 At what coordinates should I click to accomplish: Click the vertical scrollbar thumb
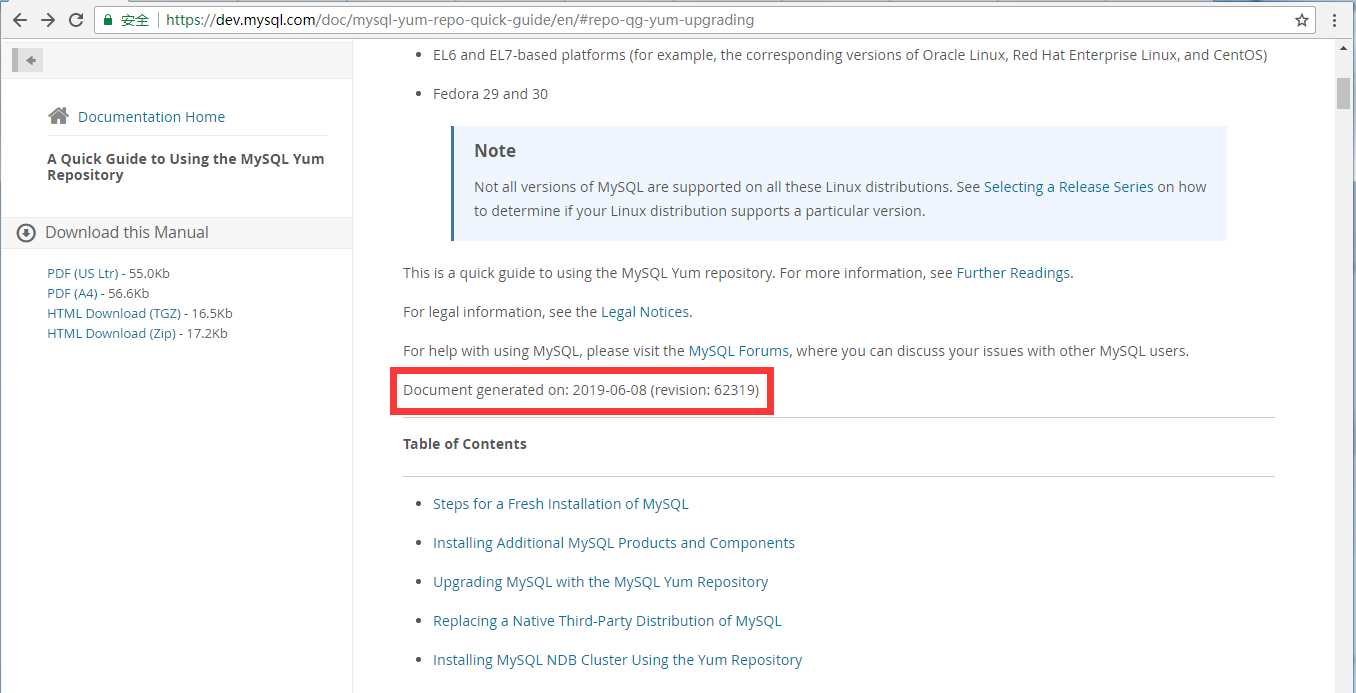[x=1343, y=92]
